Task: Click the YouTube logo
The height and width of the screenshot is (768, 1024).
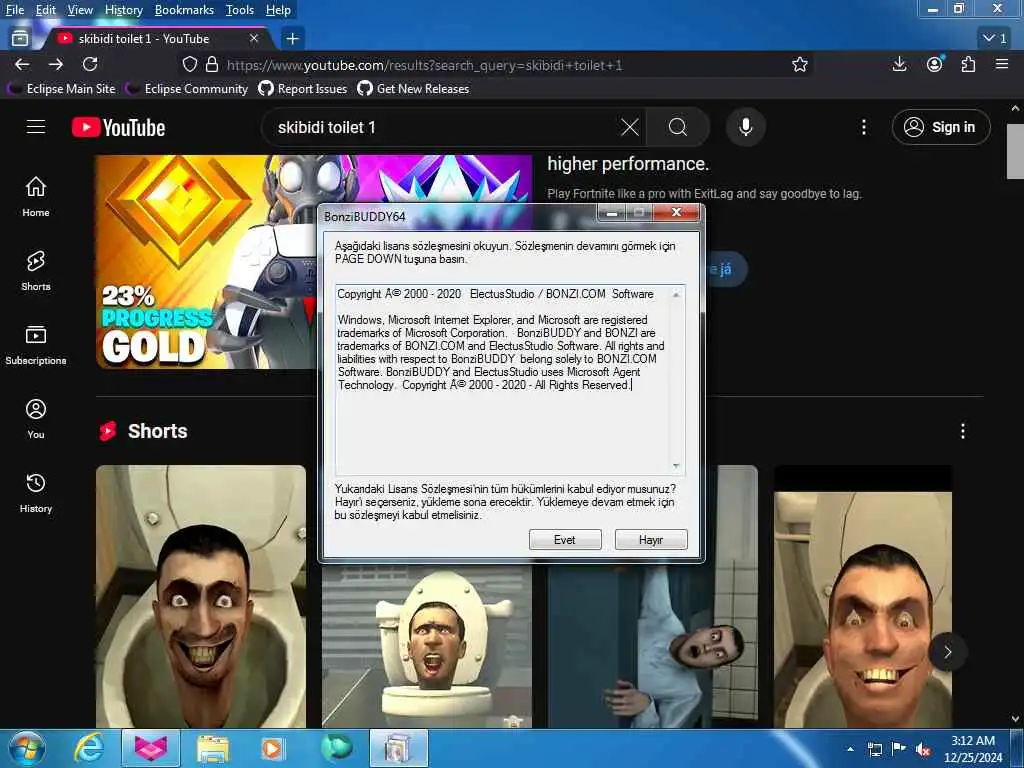Action: (119, 127)
